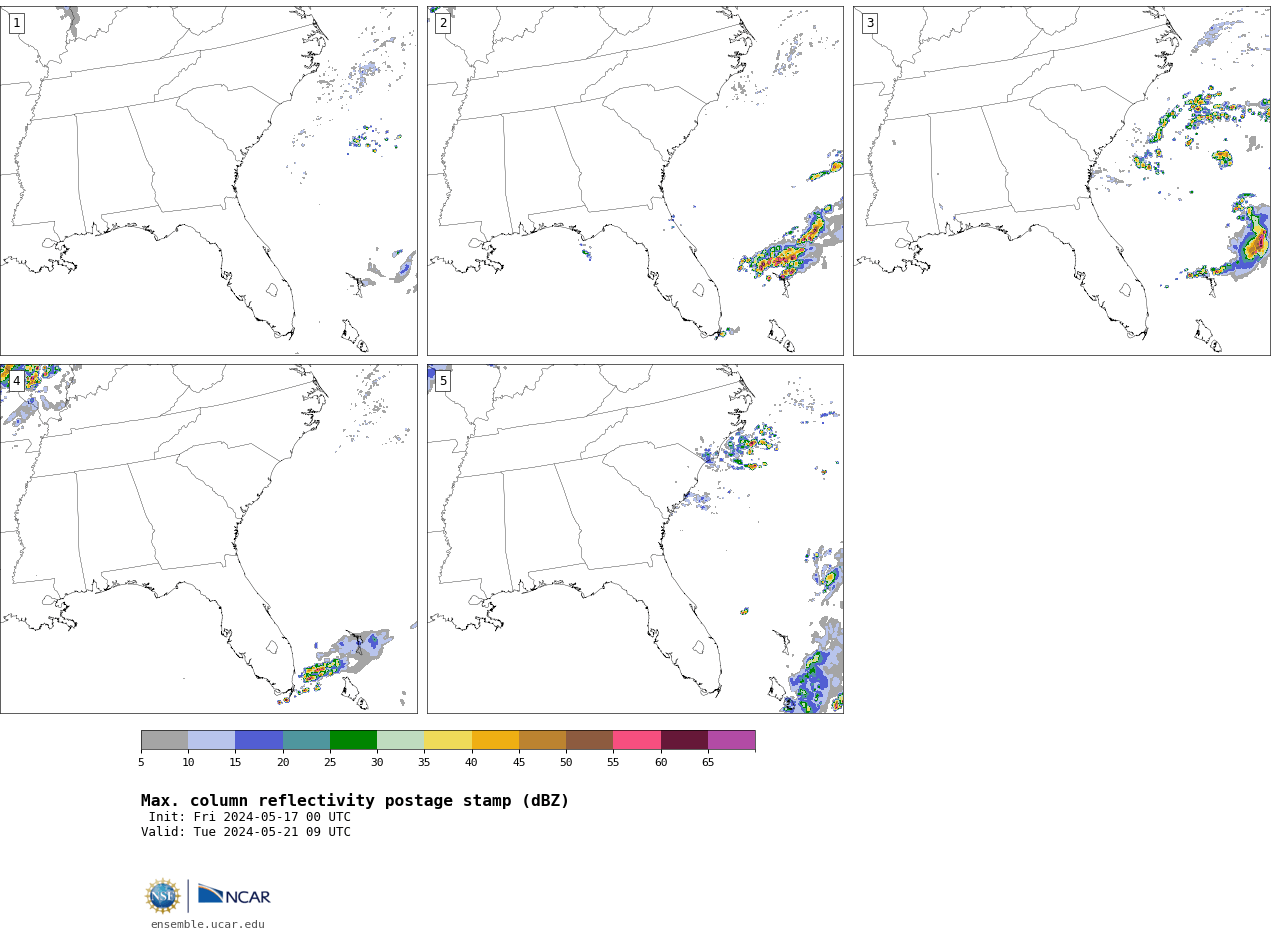Click the NCAR logo
The image size is (1280, 936).
[x=234, y=895]
